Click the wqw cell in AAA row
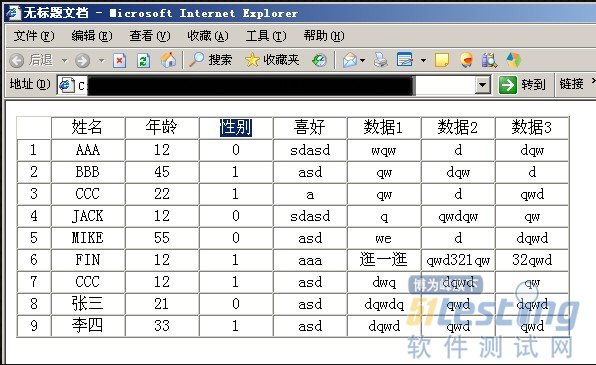 (x=384, y=150)
